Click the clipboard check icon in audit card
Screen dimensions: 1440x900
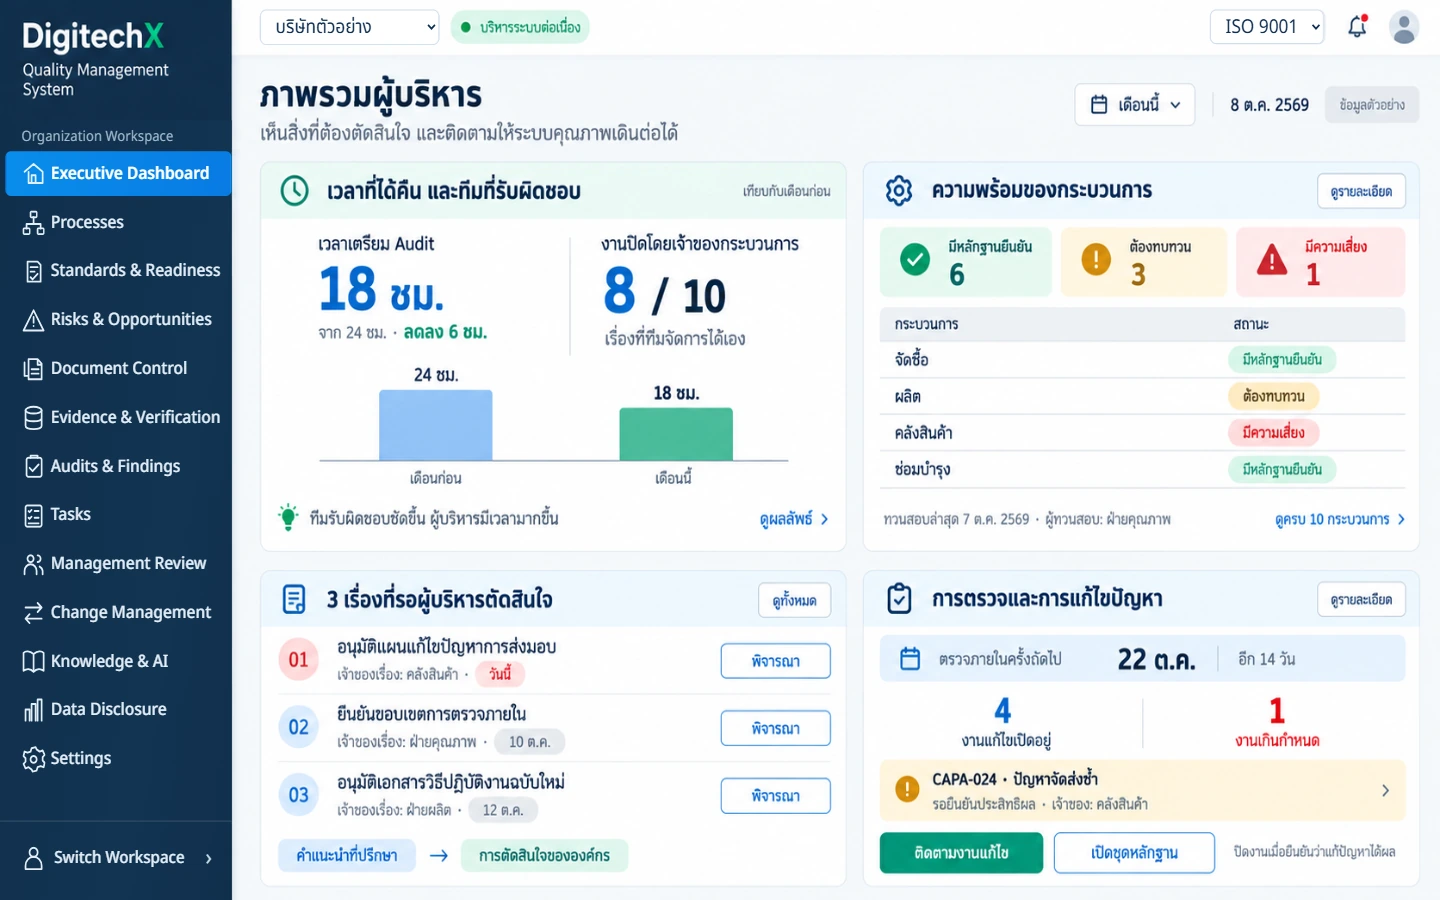point(899,598)
